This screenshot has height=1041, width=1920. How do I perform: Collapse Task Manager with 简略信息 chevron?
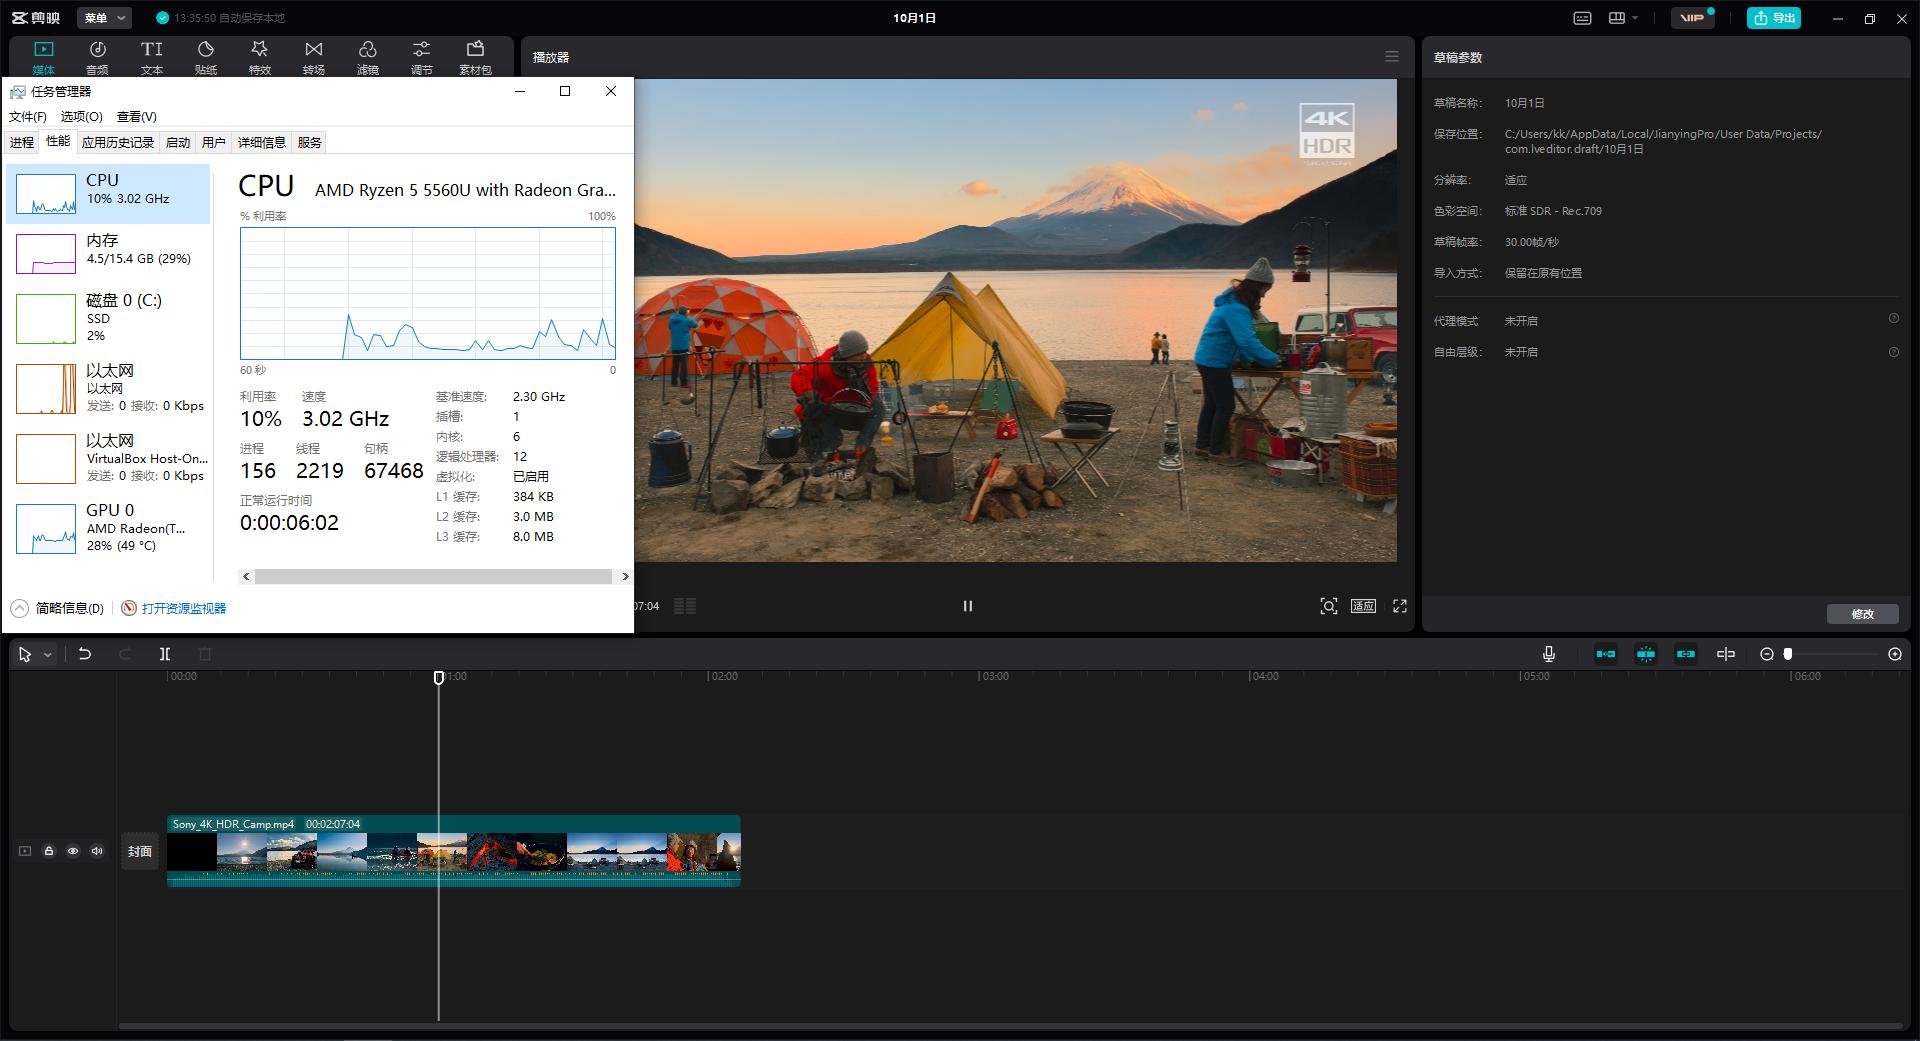[20, 608]
